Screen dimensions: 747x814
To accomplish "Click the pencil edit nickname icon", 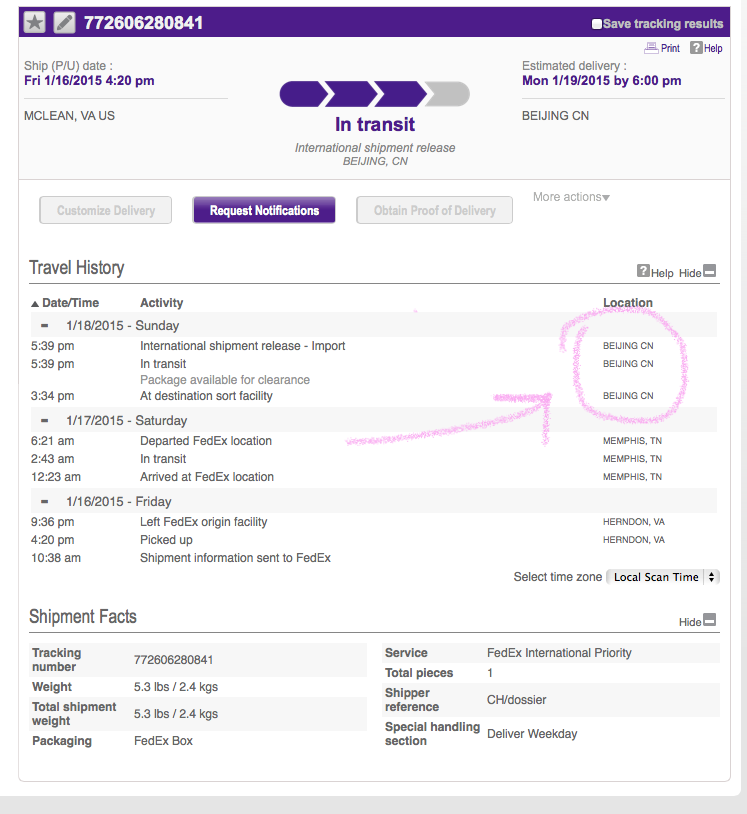I will click(x=64, y=23).
